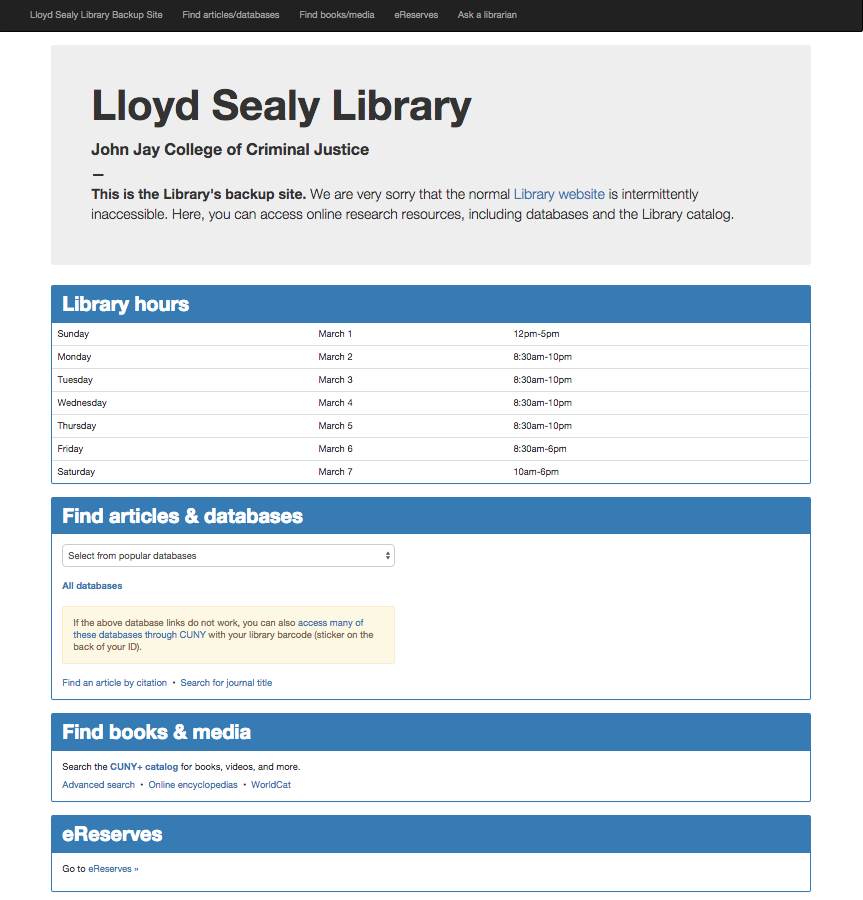863x900 pixels.
Task: Click the March 6 date cell
Action: 335,449
